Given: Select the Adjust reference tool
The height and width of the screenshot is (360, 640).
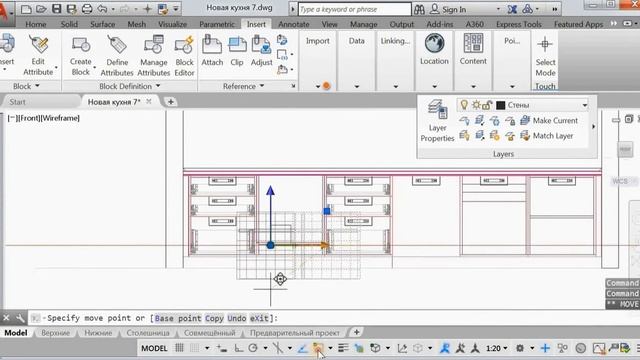Looking at the screenshot, I should (261, 51).
